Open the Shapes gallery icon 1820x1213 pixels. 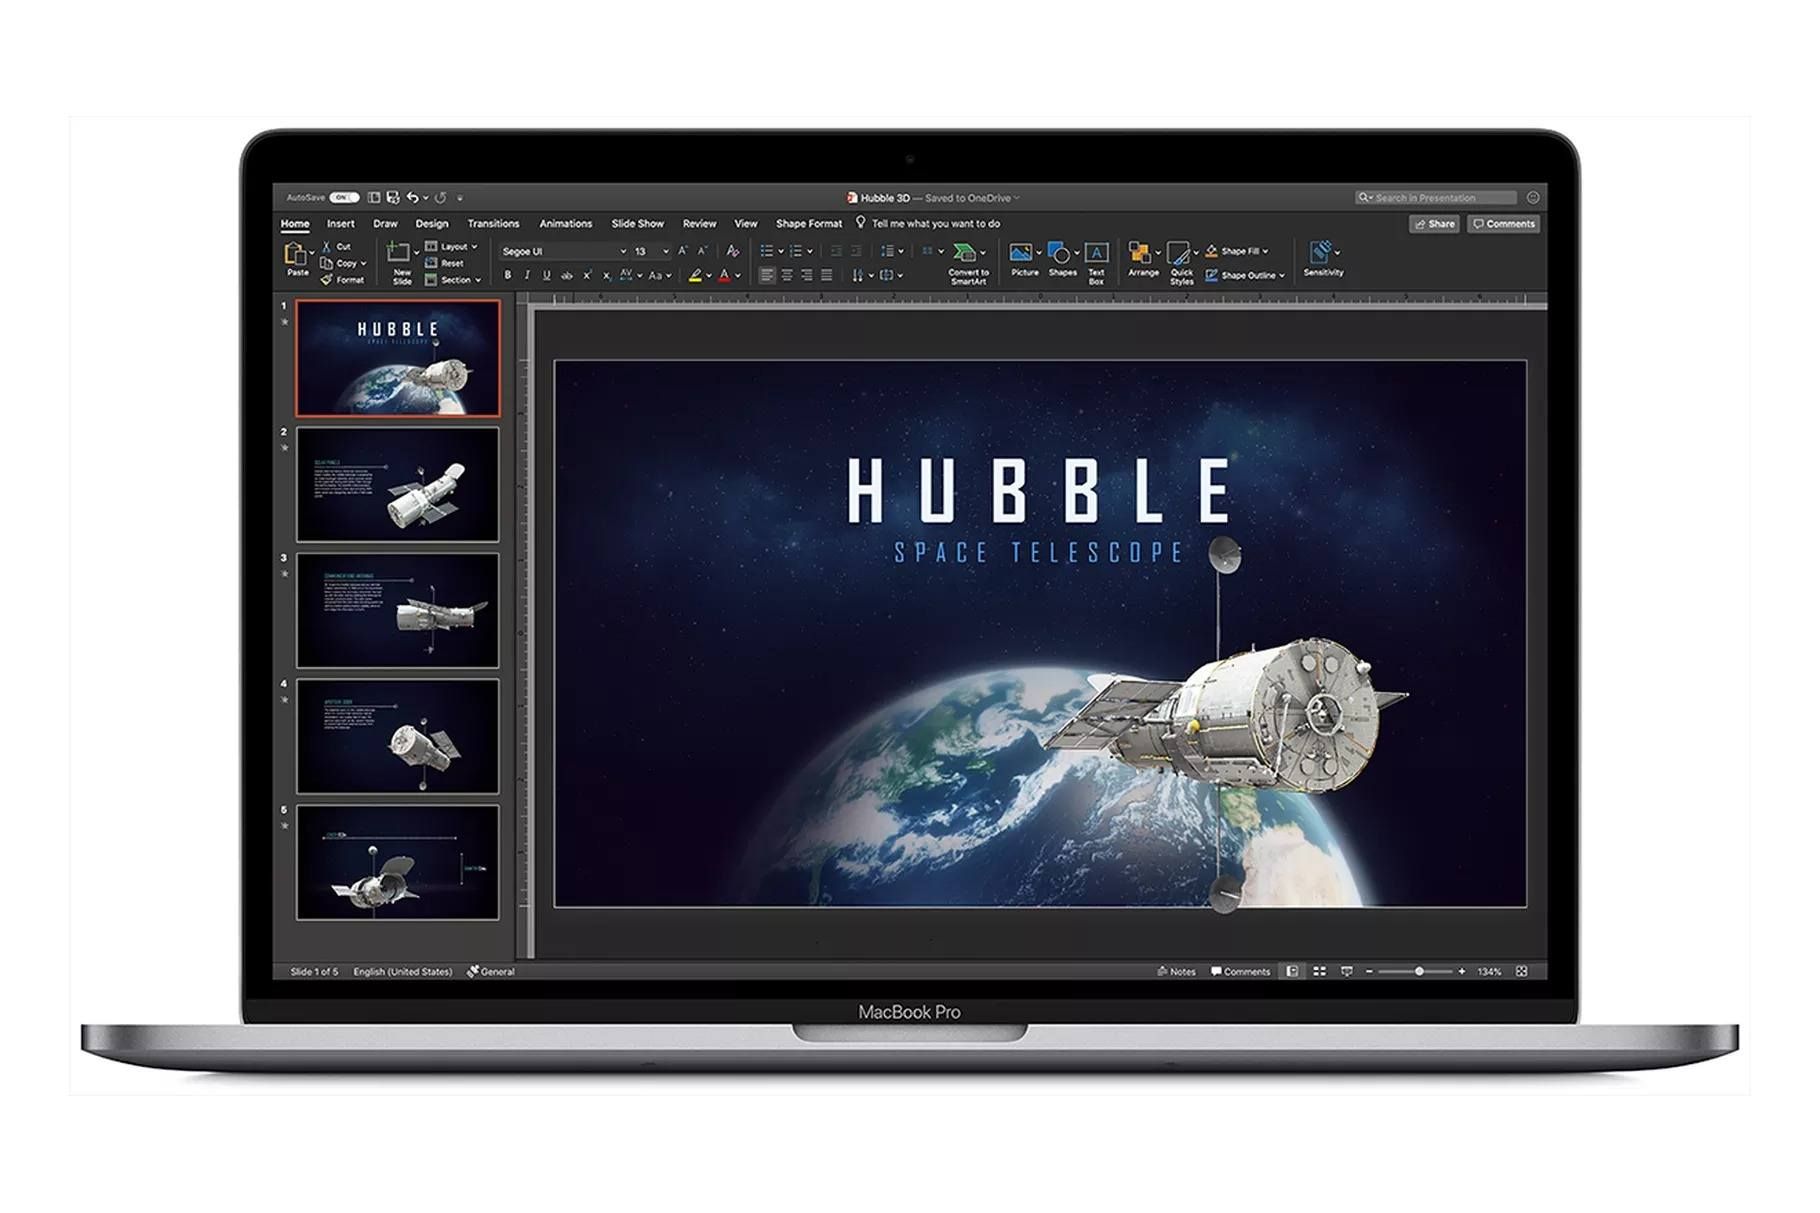(x=1060, y=252)
